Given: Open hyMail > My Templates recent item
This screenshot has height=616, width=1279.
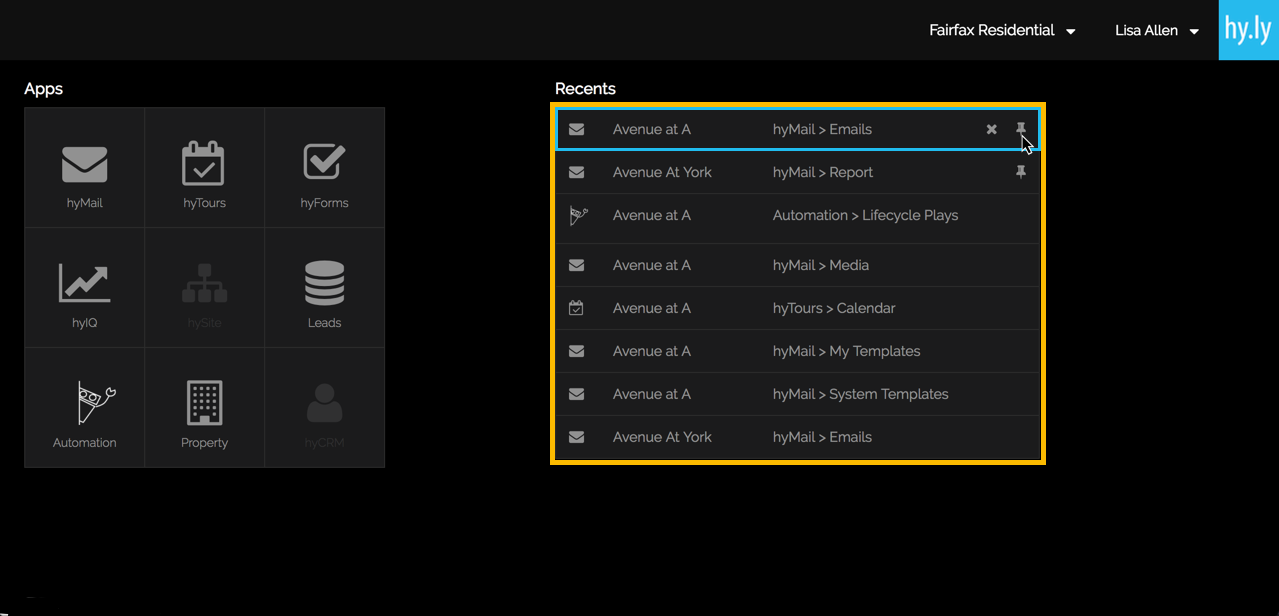Looking at the screenshot, I should pos(798,351).
